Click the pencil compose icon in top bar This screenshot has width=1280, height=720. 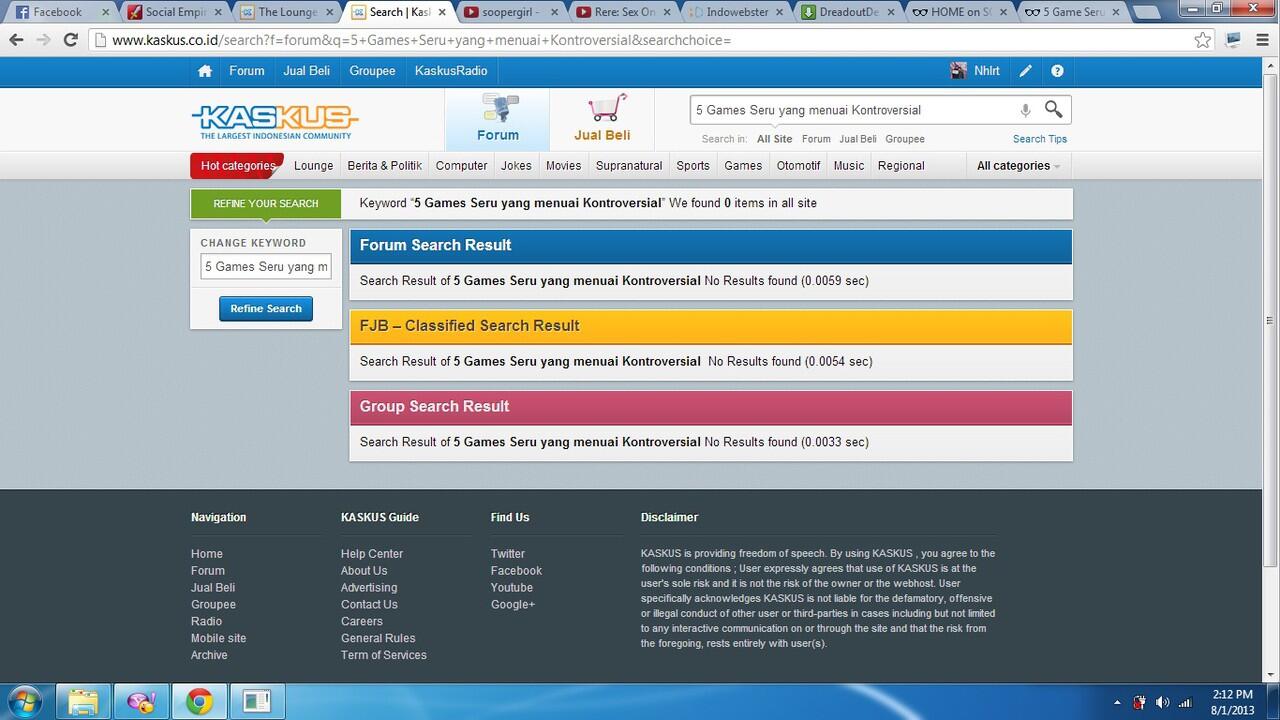1025,71
